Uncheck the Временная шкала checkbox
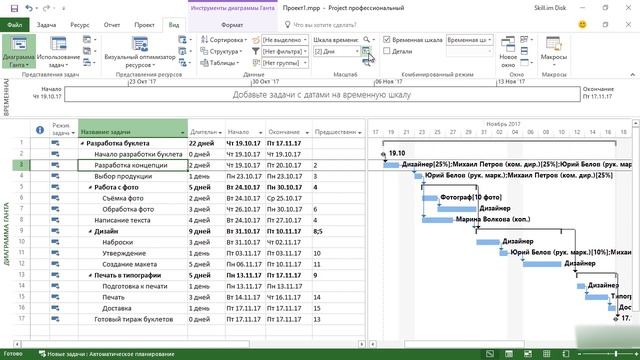 click(x=387, y=40)
